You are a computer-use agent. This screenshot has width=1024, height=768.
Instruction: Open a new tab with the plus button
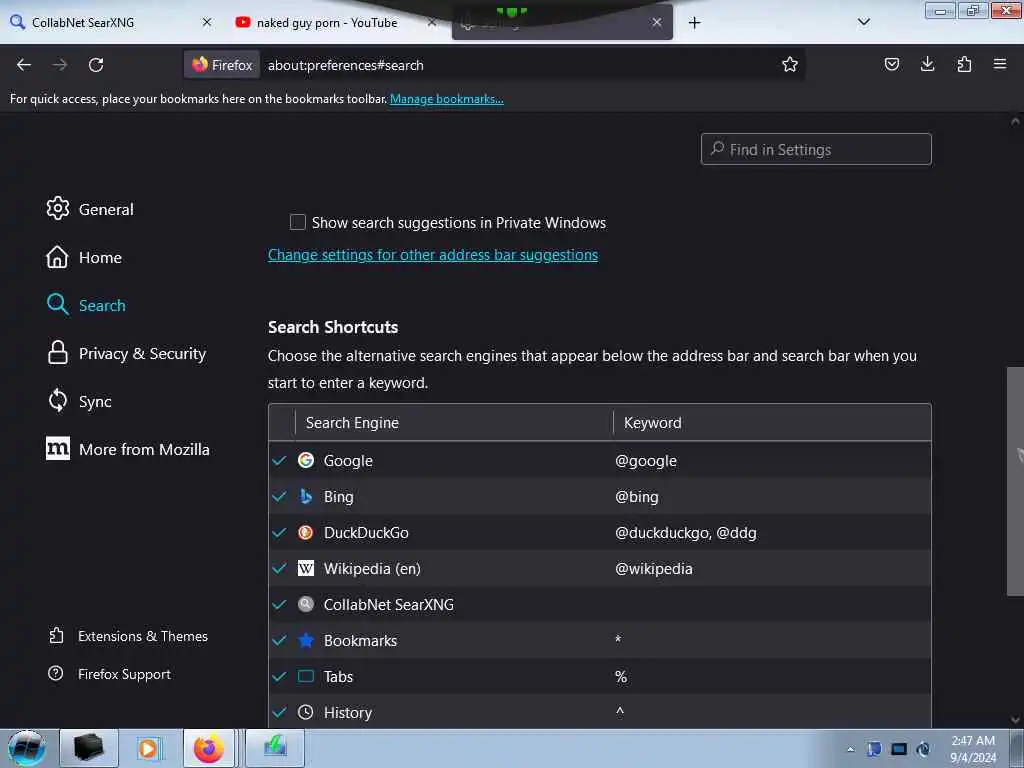click(x=694, y=23)
